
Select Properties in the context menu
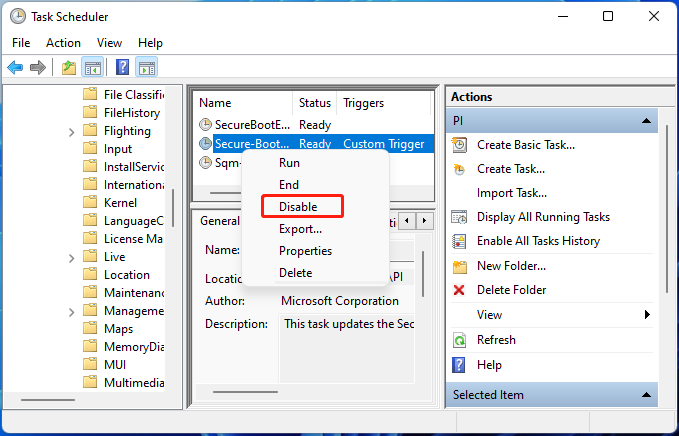(305, 251)
